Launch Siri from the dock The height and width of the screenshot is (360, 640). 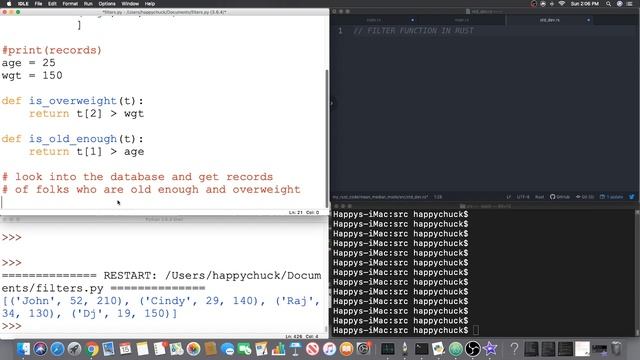click(x=40, y=349)
